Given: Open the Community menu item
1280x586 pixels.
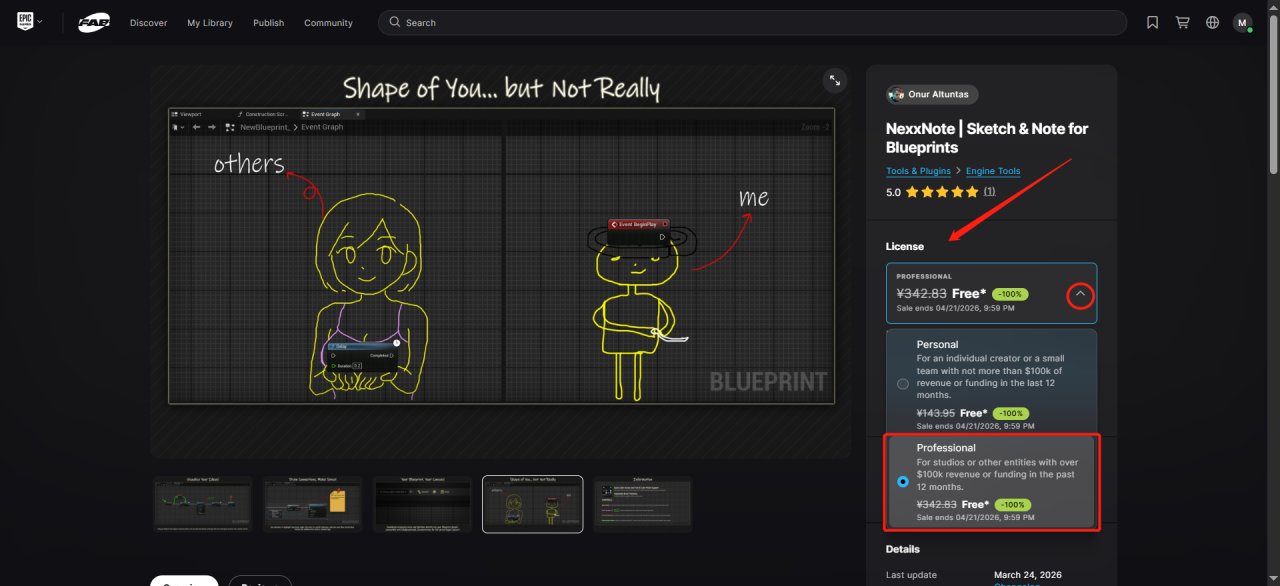Looking at the screenshot, I should coord(329,23).
